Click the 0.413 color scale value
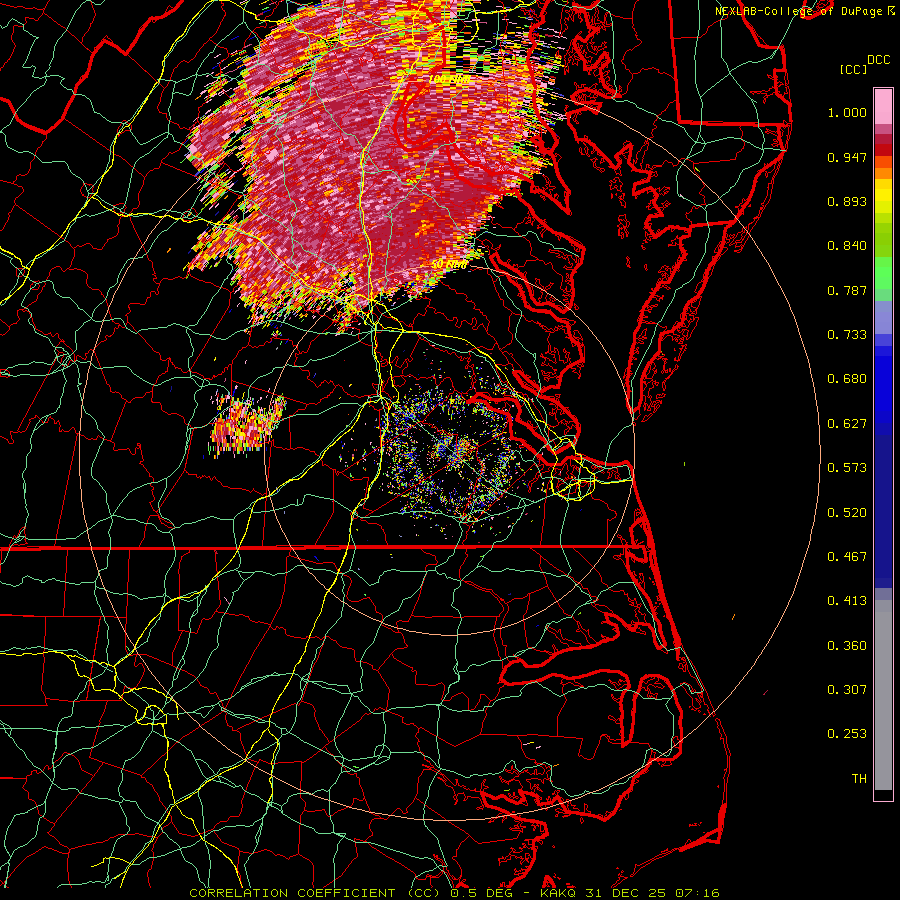Screen dimensions: 900x900 coord(847,601)
